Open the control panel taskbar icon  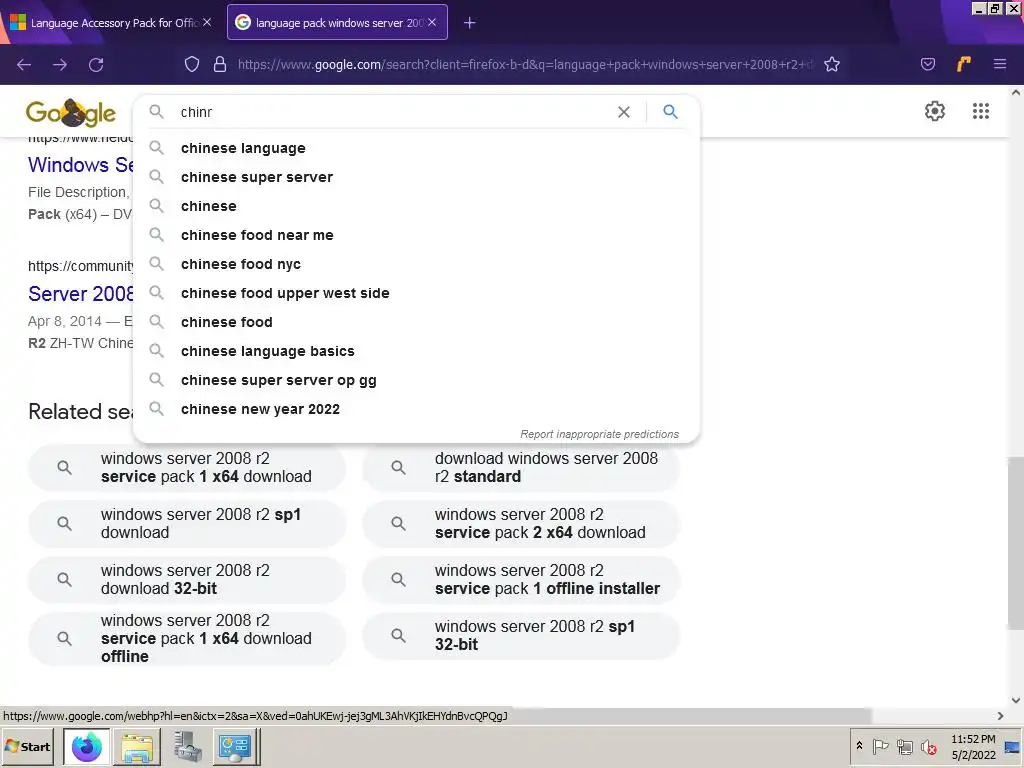point(236,746)
